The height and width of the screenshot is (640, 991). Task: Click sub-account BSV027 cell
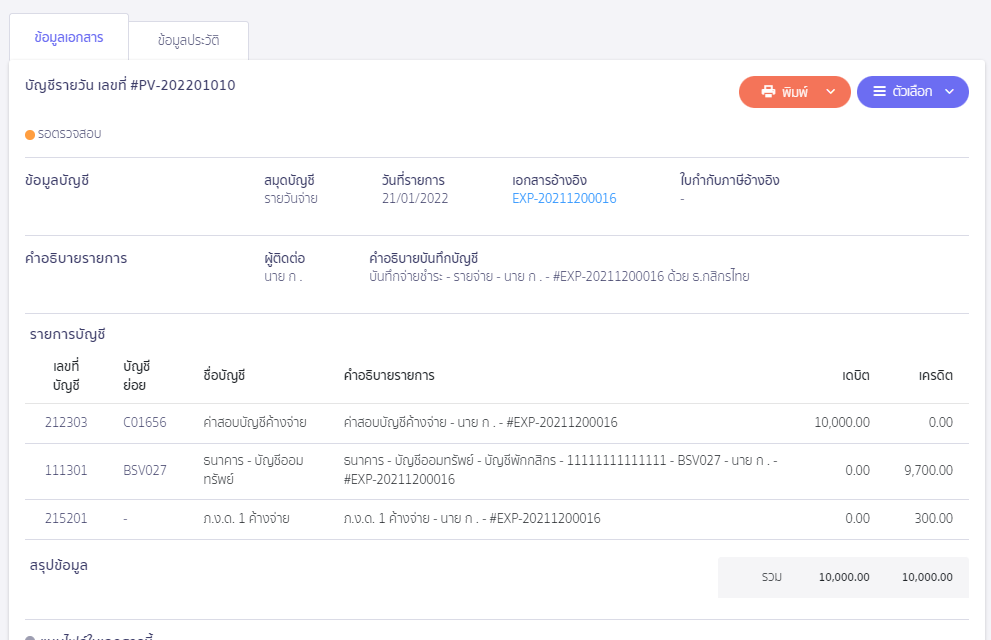tap(145, 470)
